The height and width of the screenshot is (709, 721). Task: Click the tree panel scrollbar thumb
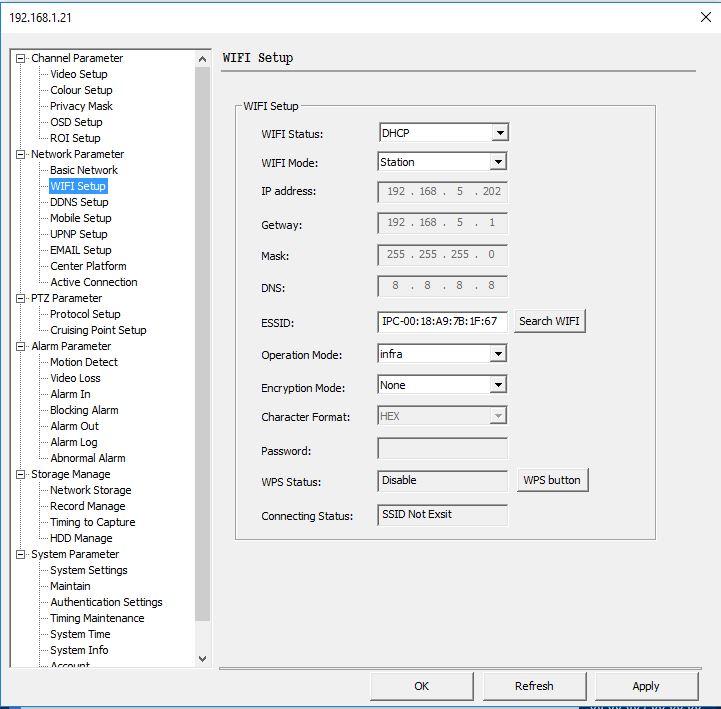coord(202,344)
